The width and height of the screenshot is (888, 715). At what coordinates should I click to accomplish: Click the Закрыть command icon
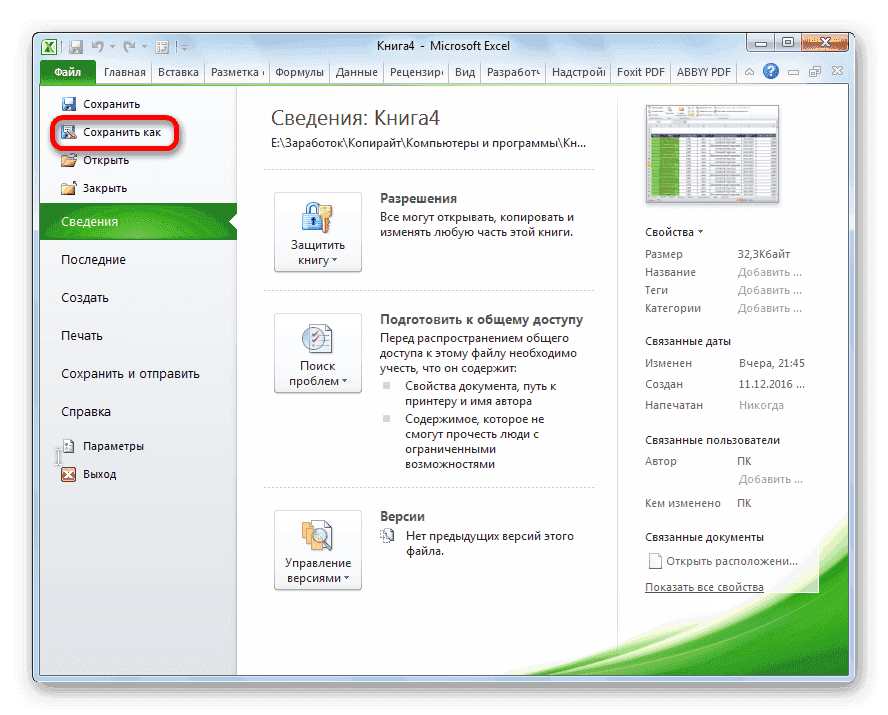(70, 186)
